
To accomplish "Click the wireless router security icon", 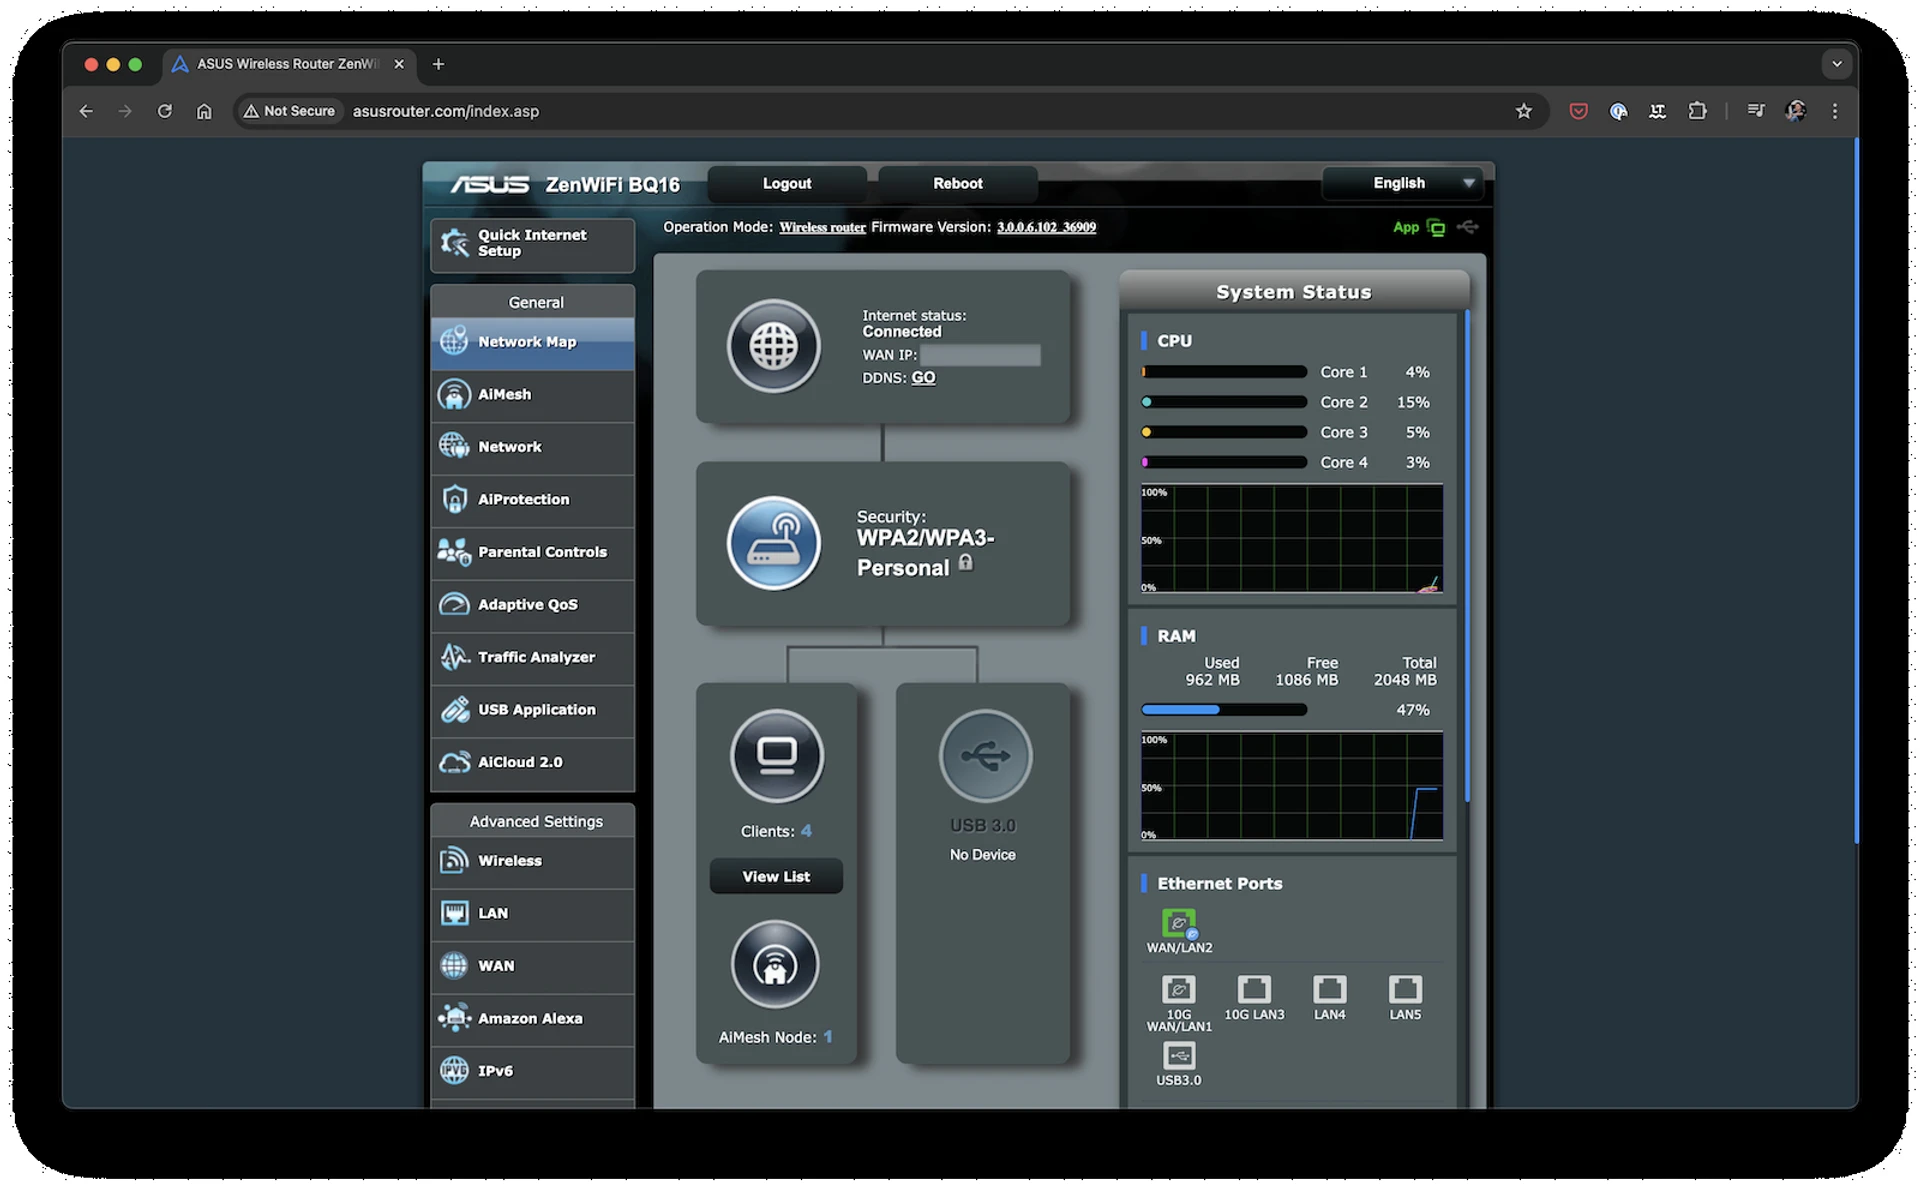I will (773, 544).
